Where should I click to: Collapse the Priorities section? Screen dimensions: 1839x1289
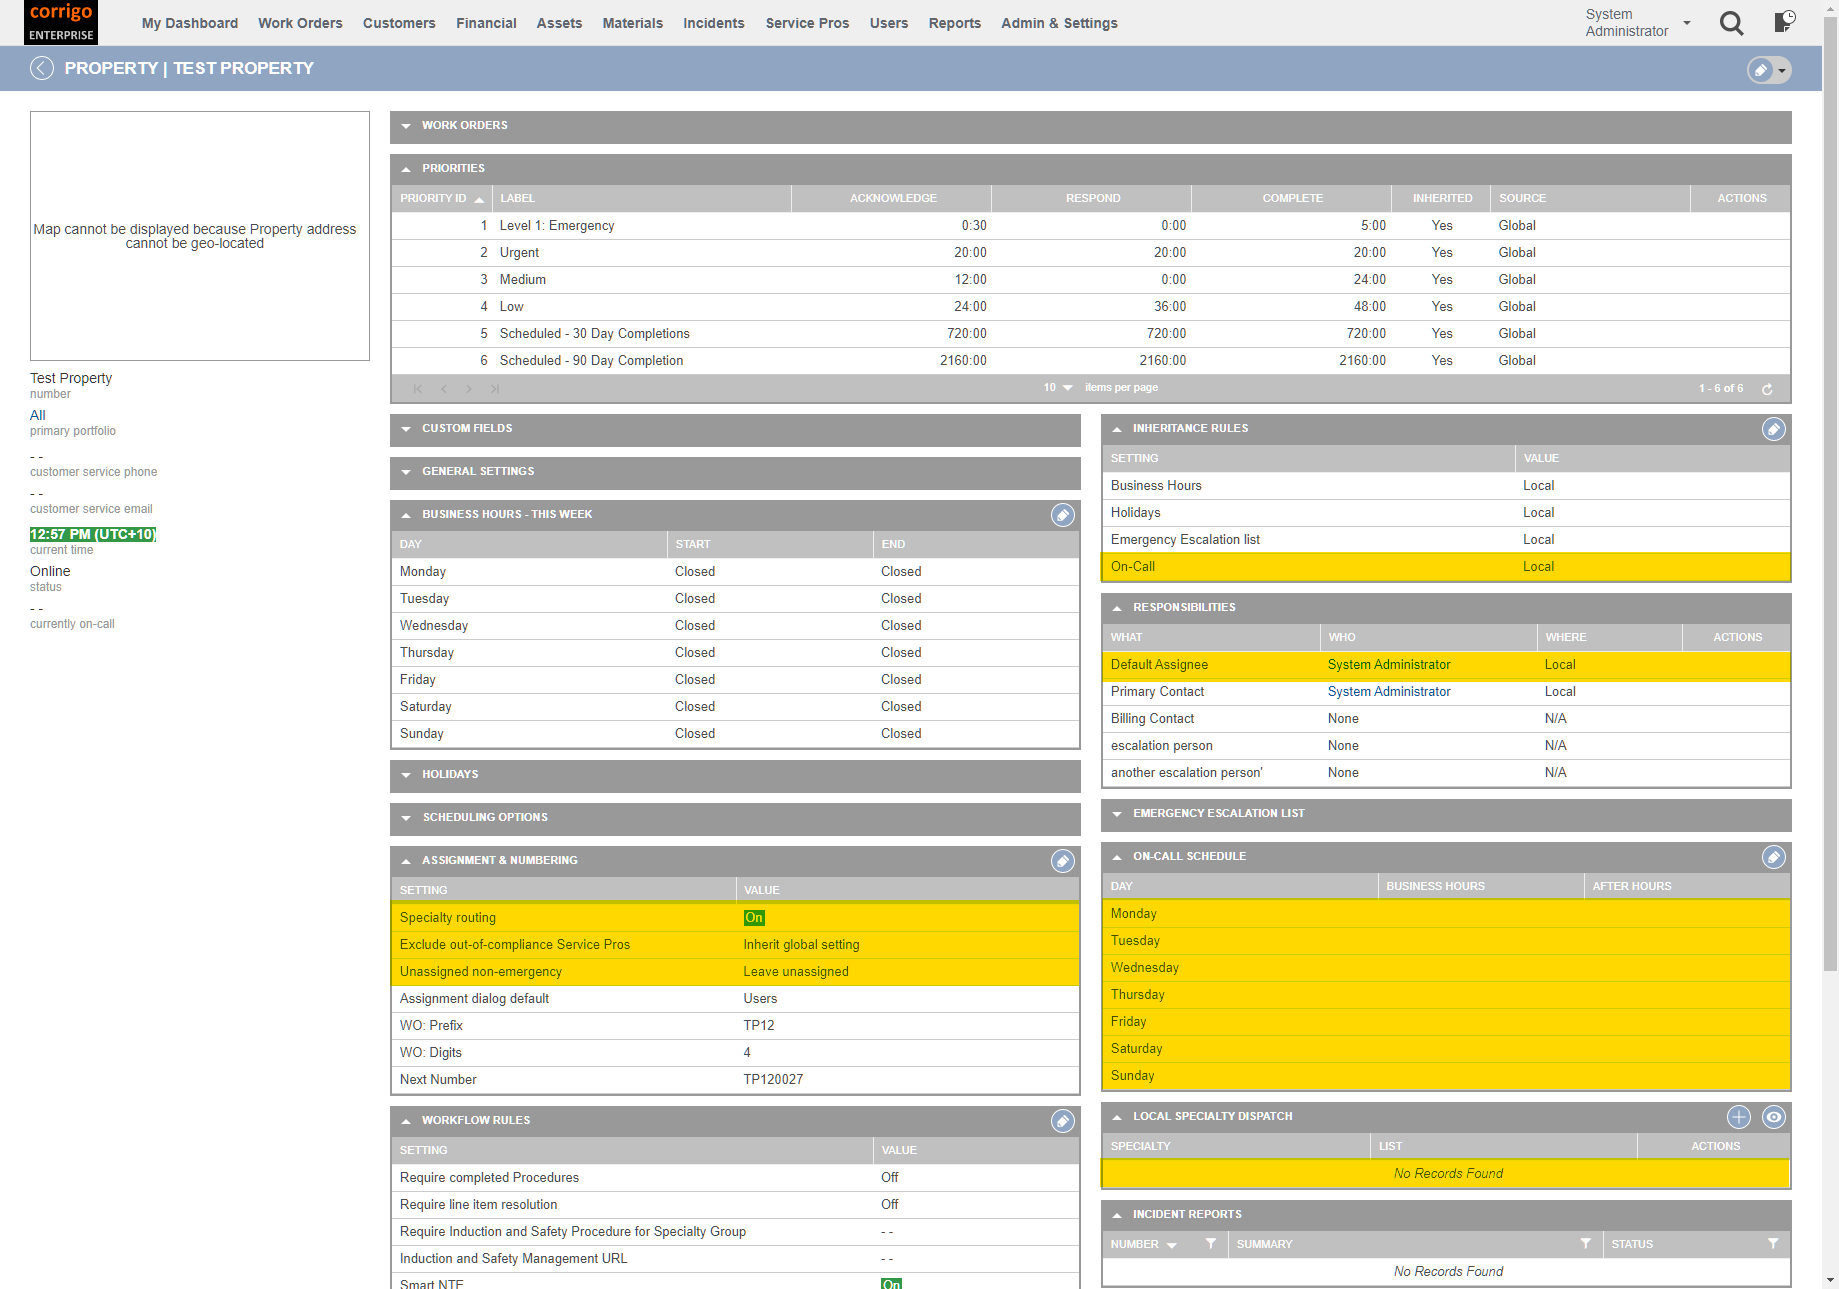click(407, 168)
